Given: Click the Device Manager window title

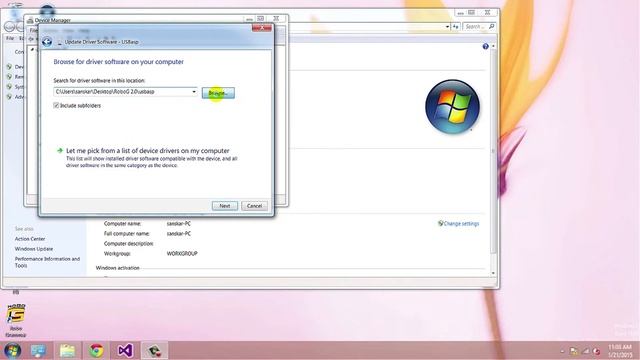Looking at the screenshot, I should pos(53,20).
